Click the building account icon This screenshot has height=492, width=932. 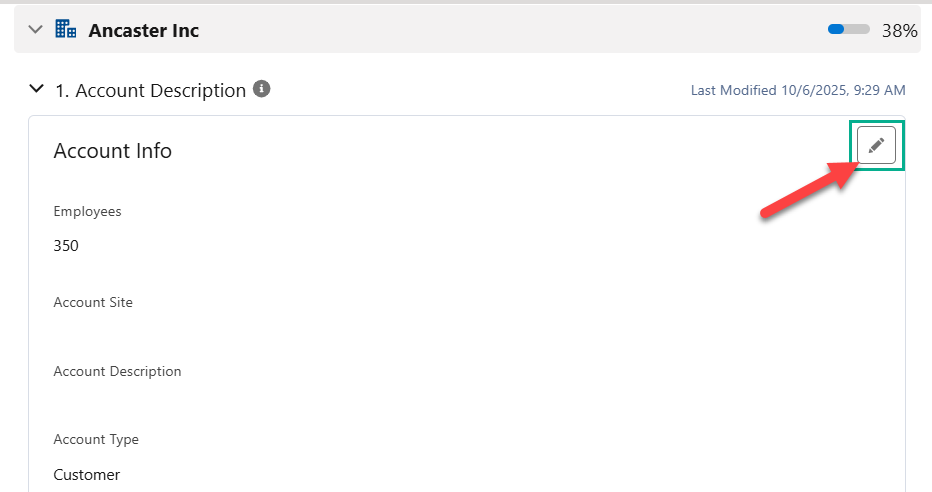[66, 29]
